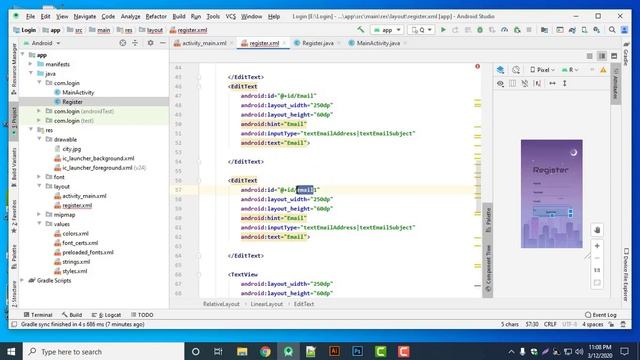
Task: Open Google Chrome from taskbar
Action: pyautogui.click(x=265, y=351)
